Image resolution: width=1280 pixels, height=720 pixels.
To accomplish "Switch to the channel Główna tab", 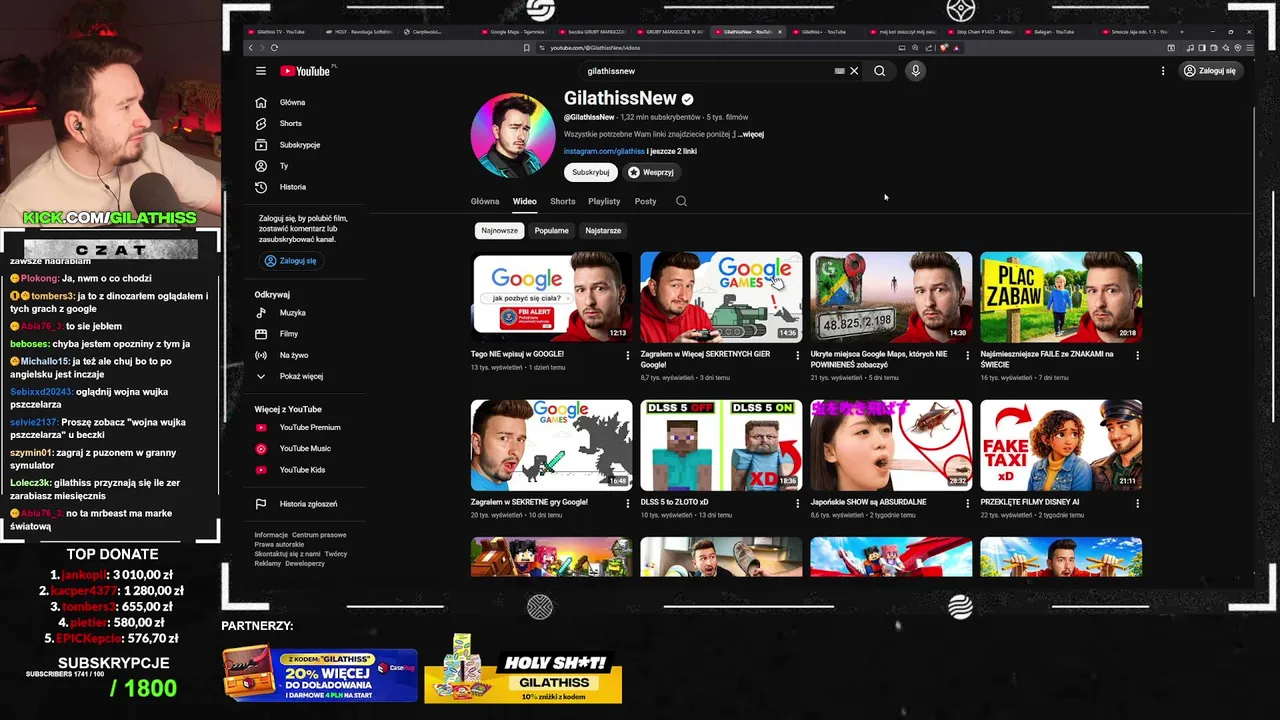I will point(485,201).
